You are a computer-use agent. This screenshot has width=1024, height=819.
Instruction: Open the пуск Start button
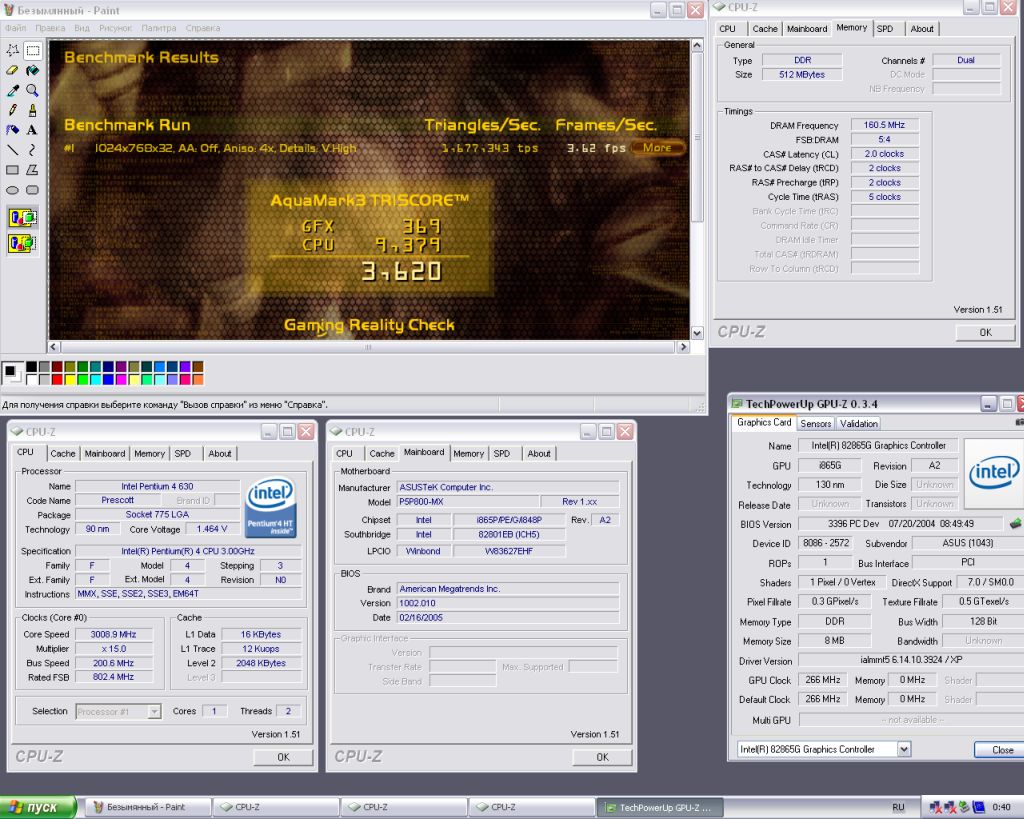click(38, 807)
